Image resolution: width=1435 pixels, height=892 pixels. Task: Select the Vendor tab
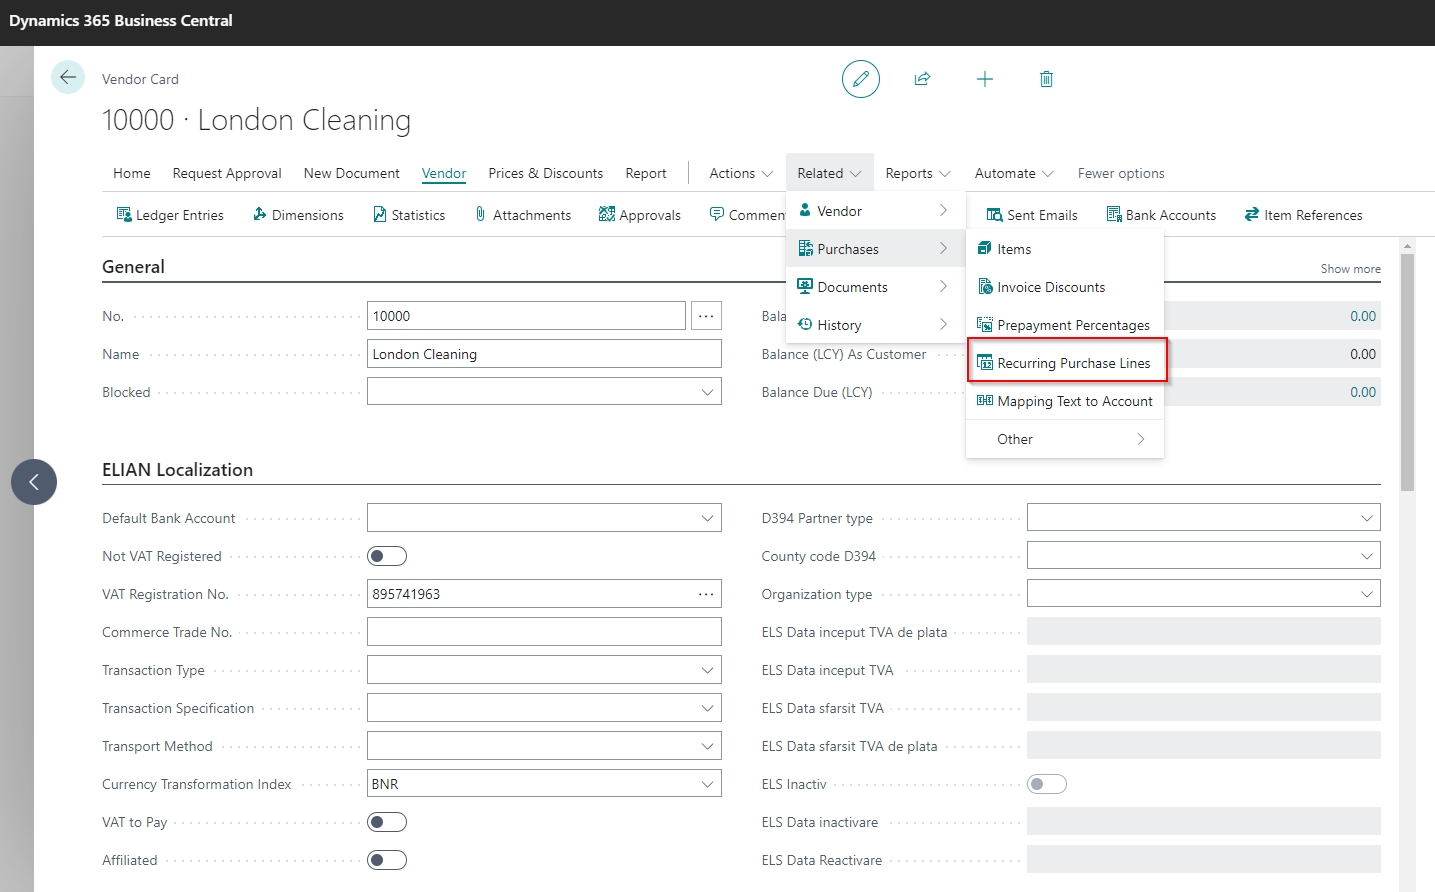444,173
